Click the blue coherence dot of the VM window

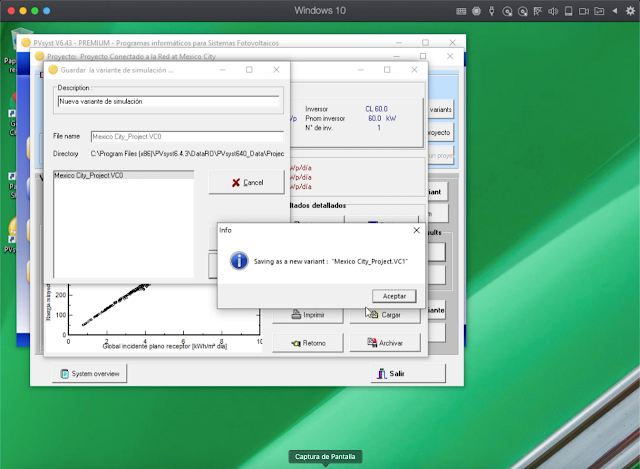[x=47, y=11]
